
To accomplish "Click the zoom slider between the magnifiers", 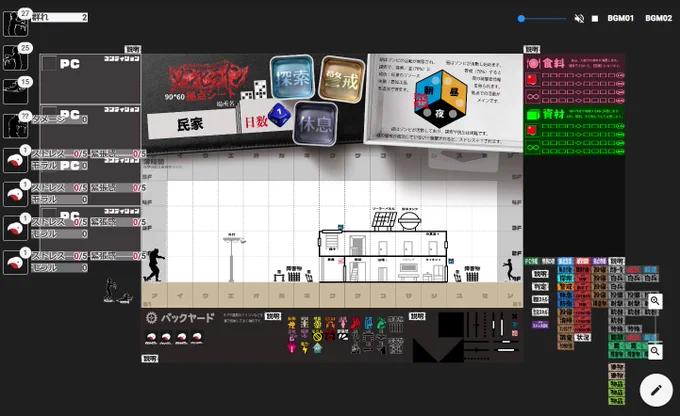I will (x=655, y=326).
